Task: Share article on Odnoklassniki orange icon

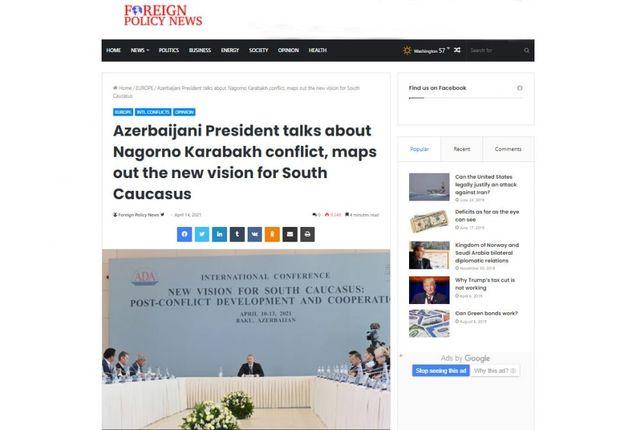Action: click(x=272, y=235)
